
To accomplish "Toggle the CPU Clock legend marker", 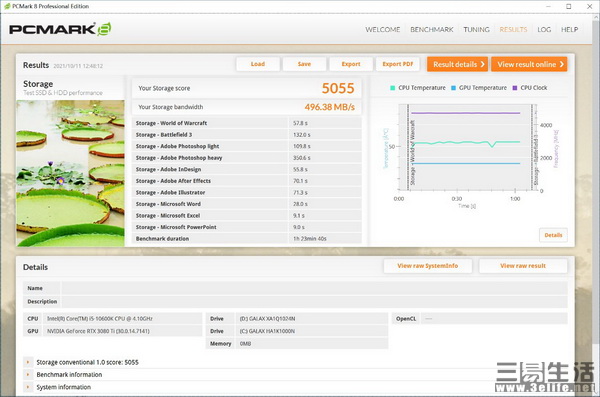I will (515, 88).
